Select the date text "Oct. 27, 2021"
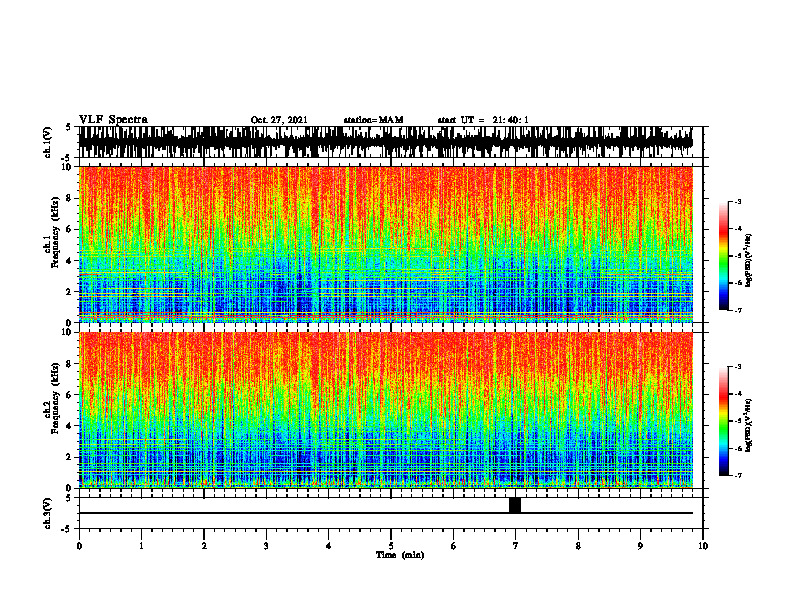 pos(279,120)
